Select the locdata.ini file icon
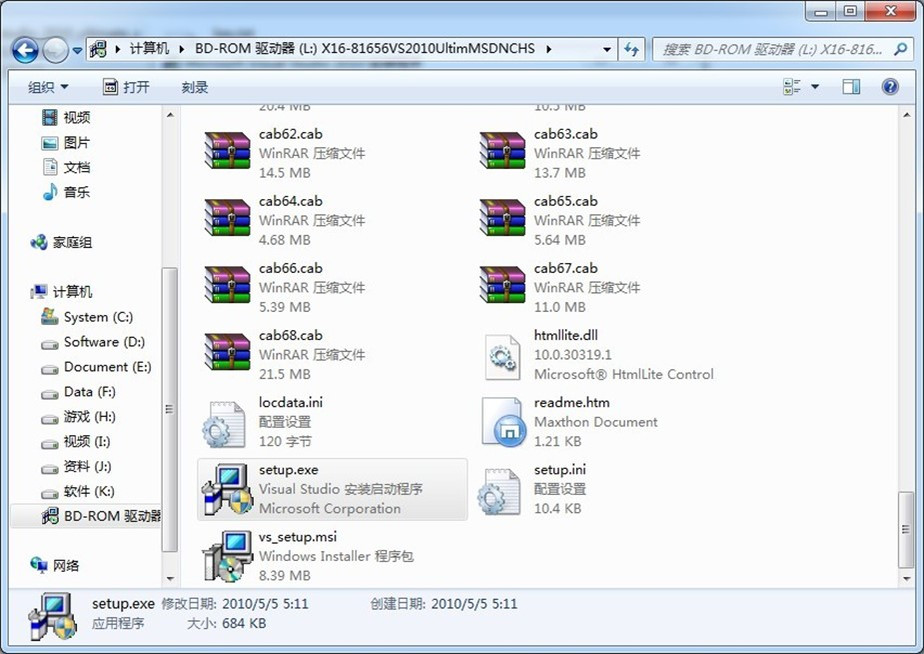Image resolution: width=924 pixels, height=654 pixels. pos(224,424)
